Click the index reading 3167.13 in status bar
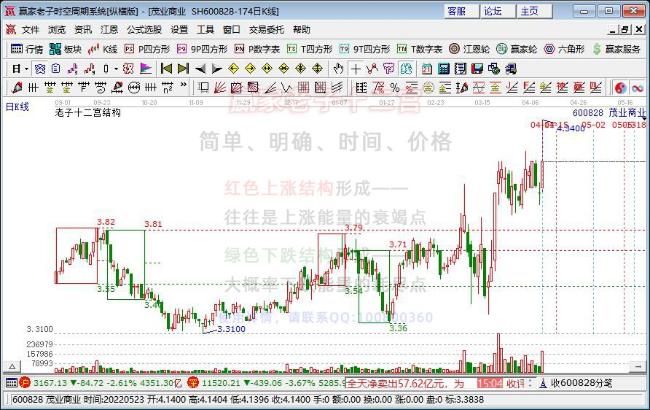The height and width of the screenshot is (410, 650). 49,383
